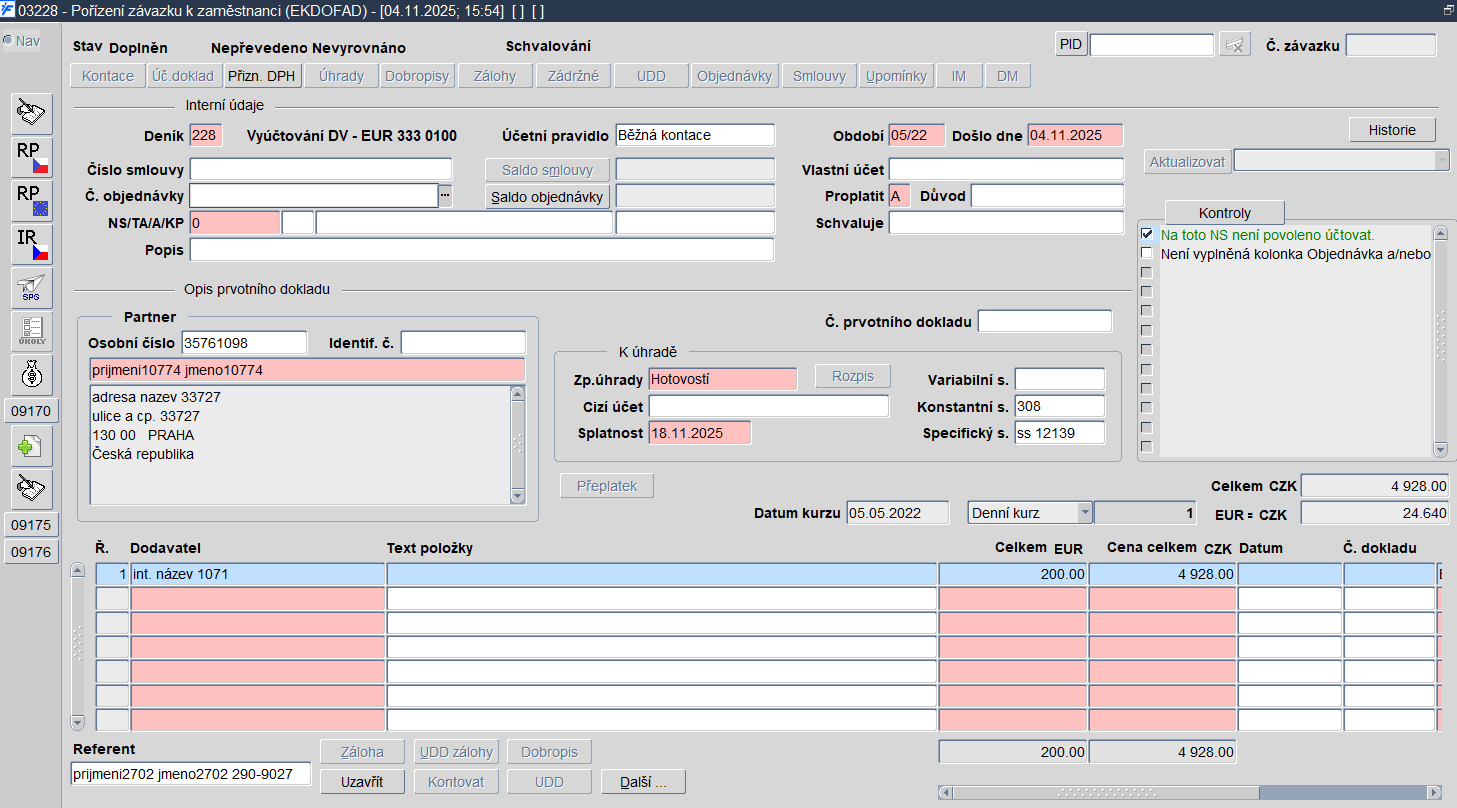This screenshot has height=808, width=1457.
Task: Click the ÚKOLY checklist sidebar icon
Action: click(32, 331)
